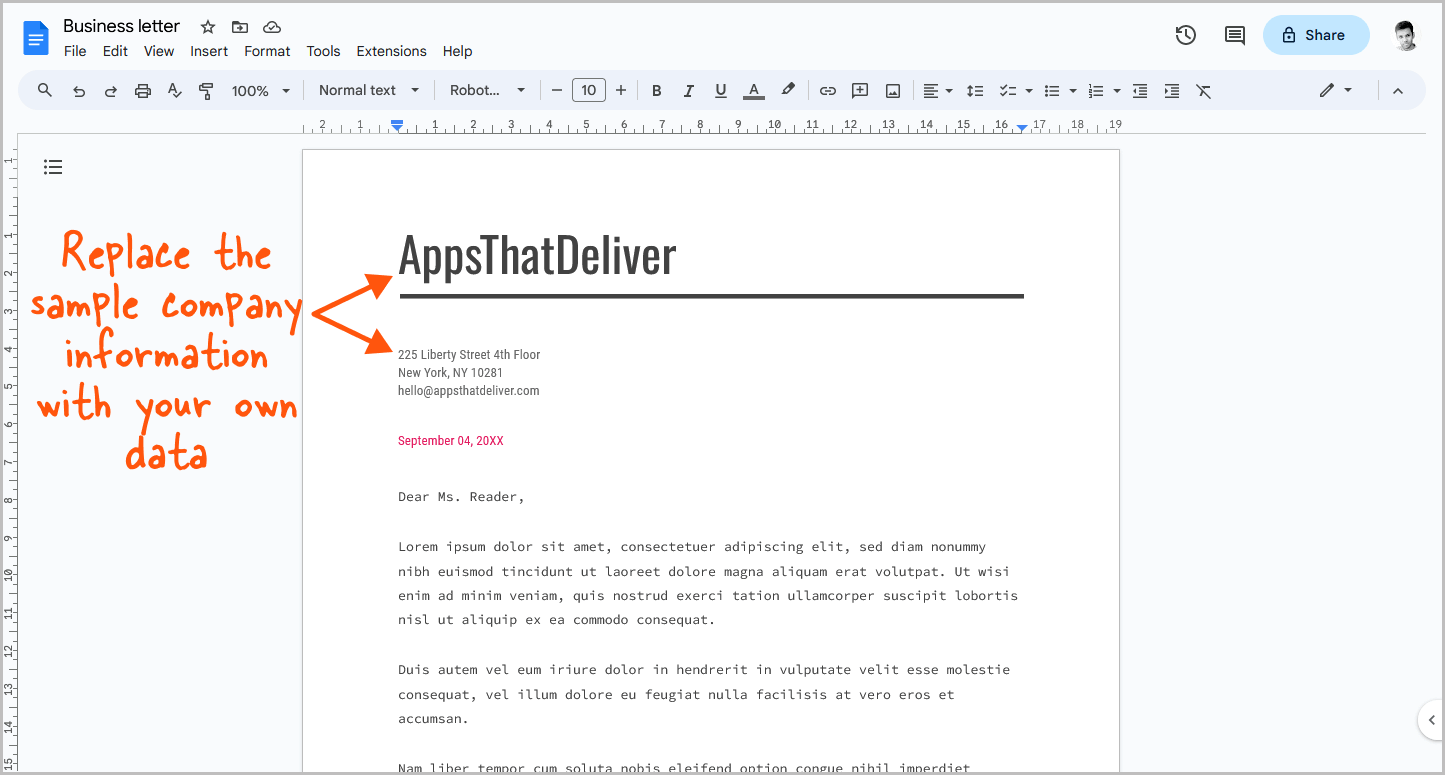Add a comment via the toolbar icon
1445x775 pixels.
859,89
